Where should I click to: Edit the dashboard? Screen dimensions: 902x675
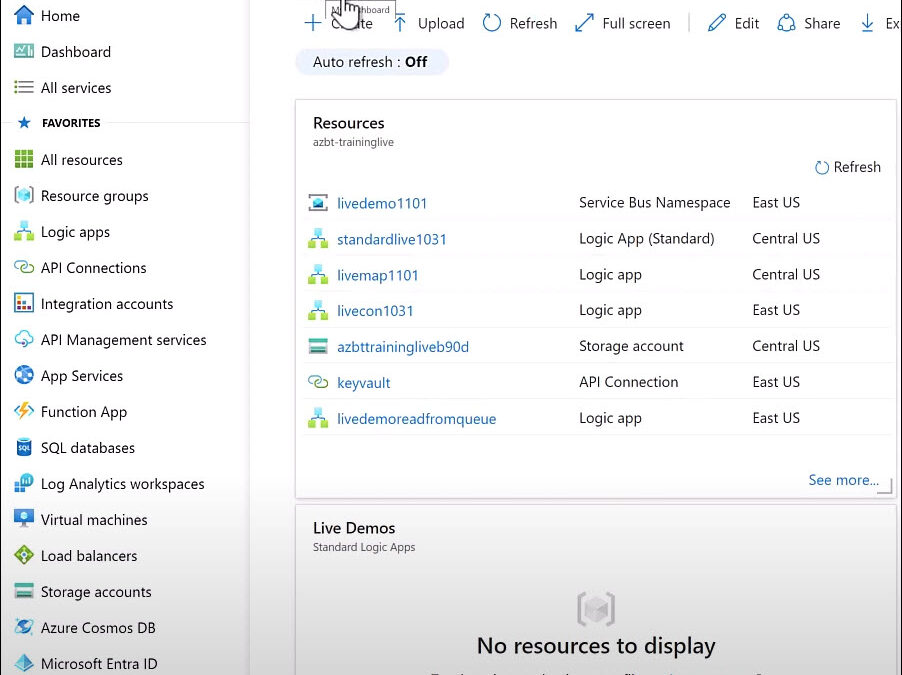point(733,23)
